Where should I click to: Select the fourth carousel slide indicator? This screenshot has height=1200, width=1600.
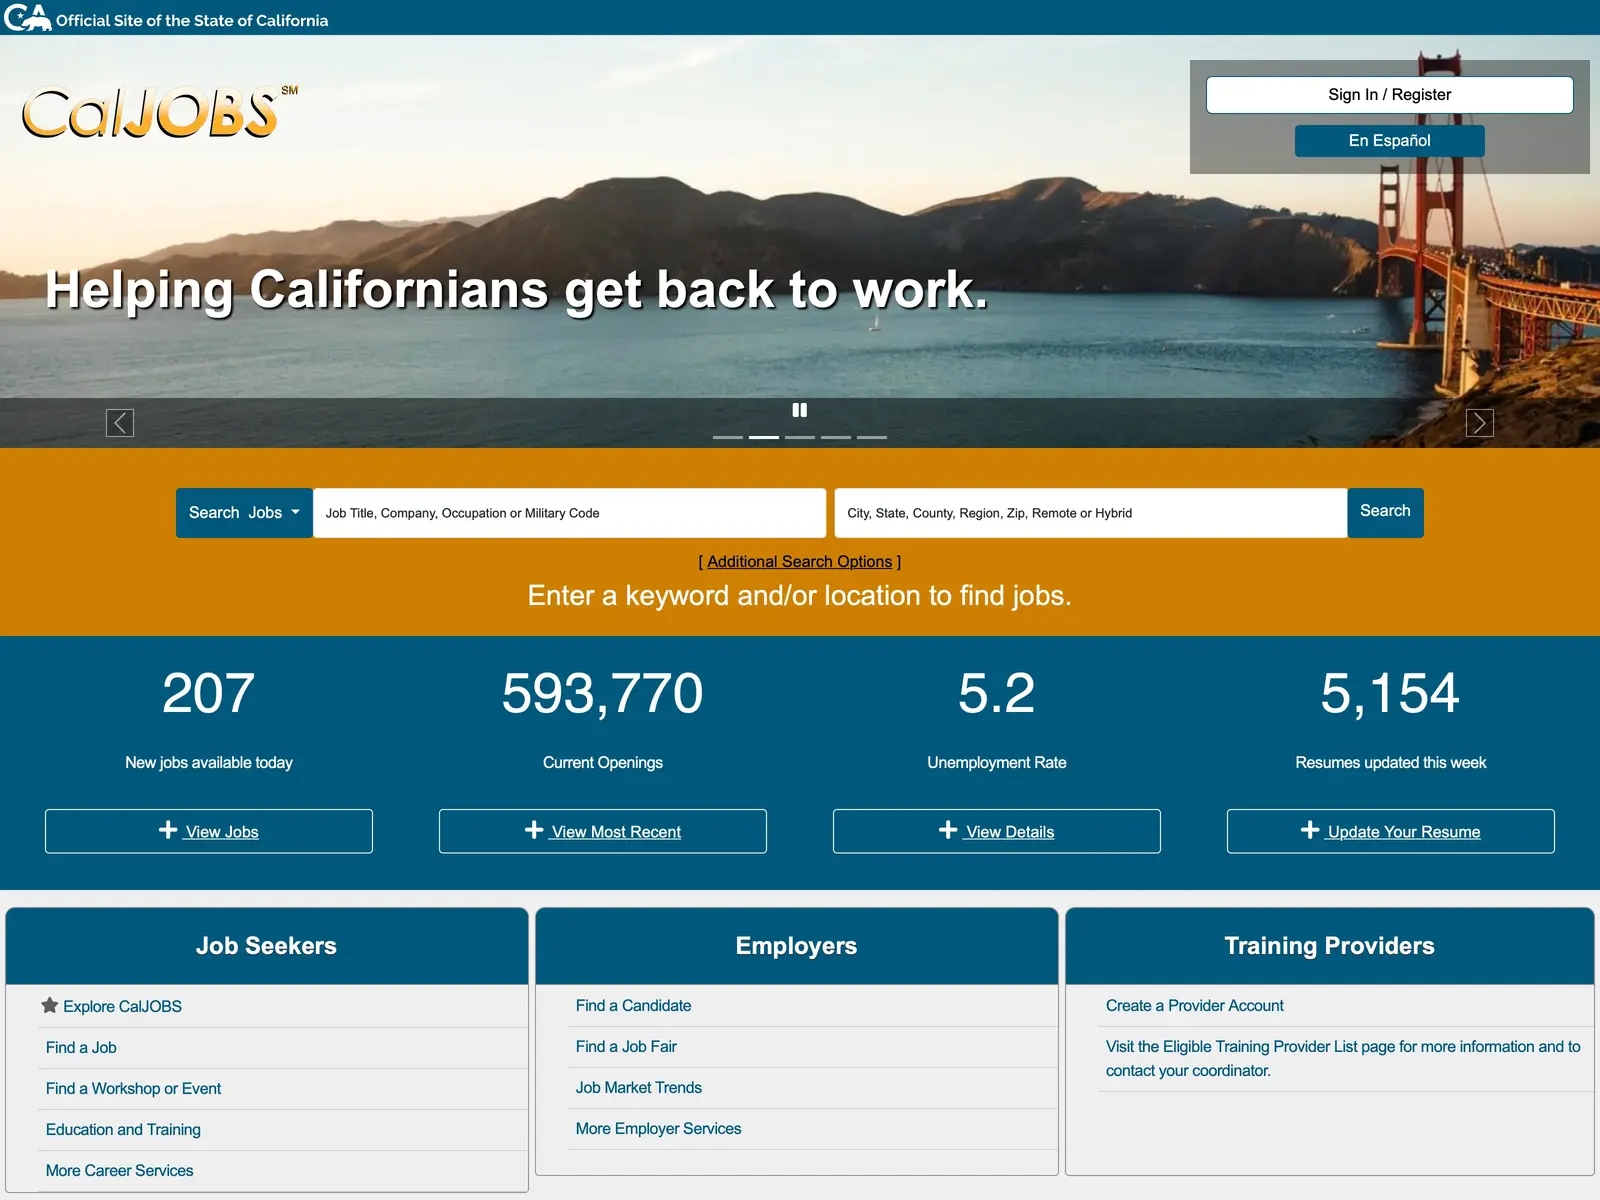tap(836, 437)
